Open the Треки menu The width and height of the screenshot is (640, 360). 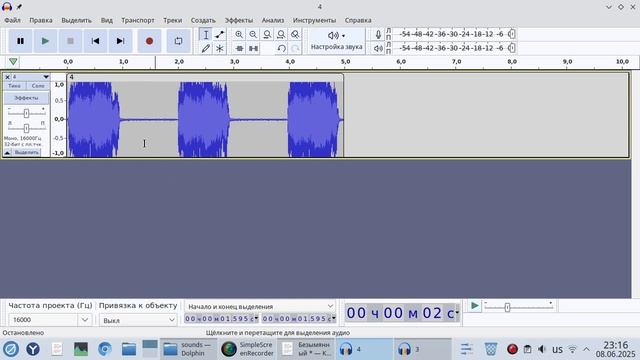(173, 20)
